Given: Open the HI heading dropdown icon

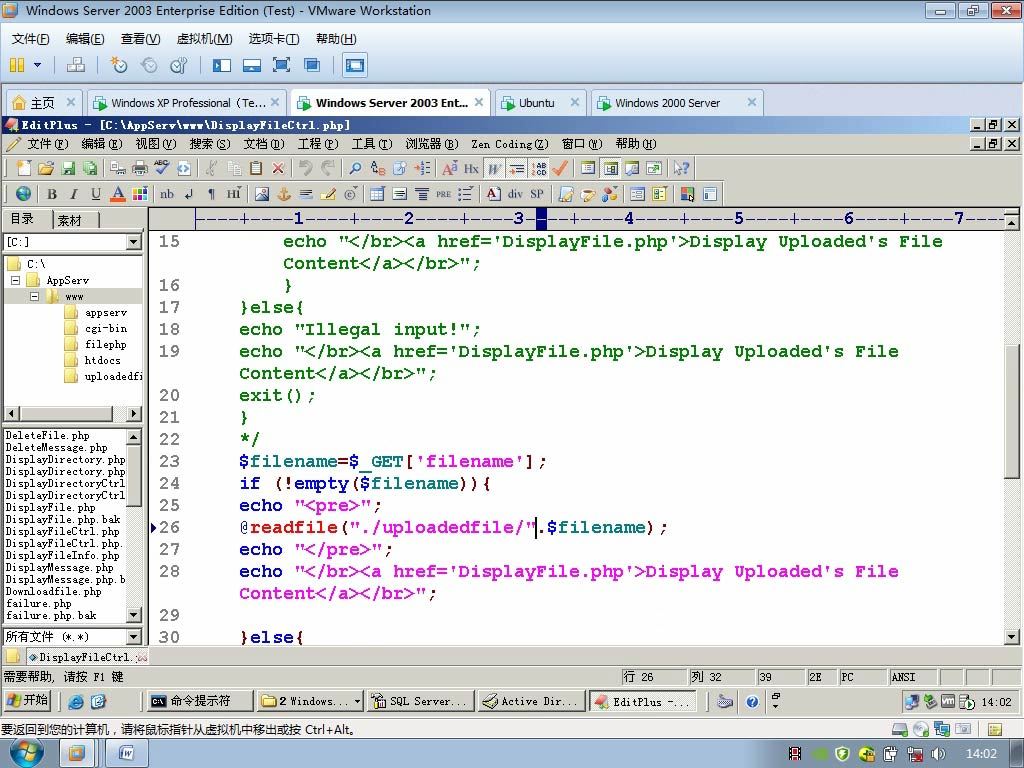Looking at the screenshot, I should click(234, 194).
